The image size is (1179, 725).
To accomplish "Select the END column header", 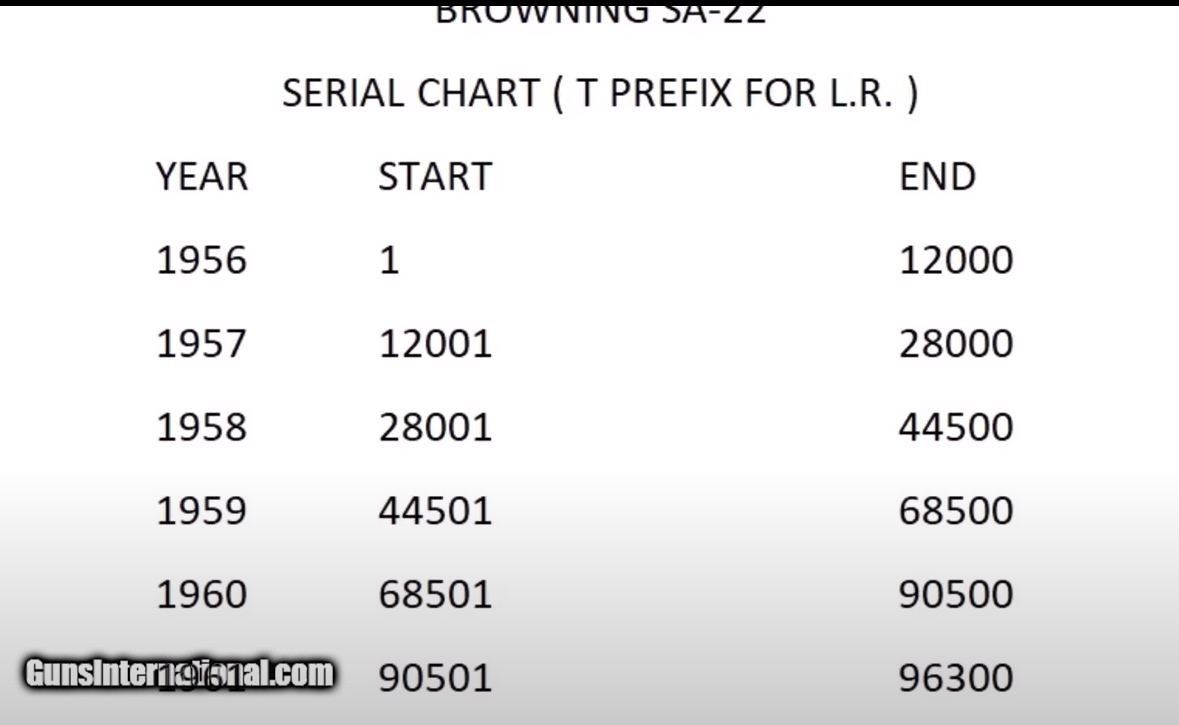I will 937,177.
